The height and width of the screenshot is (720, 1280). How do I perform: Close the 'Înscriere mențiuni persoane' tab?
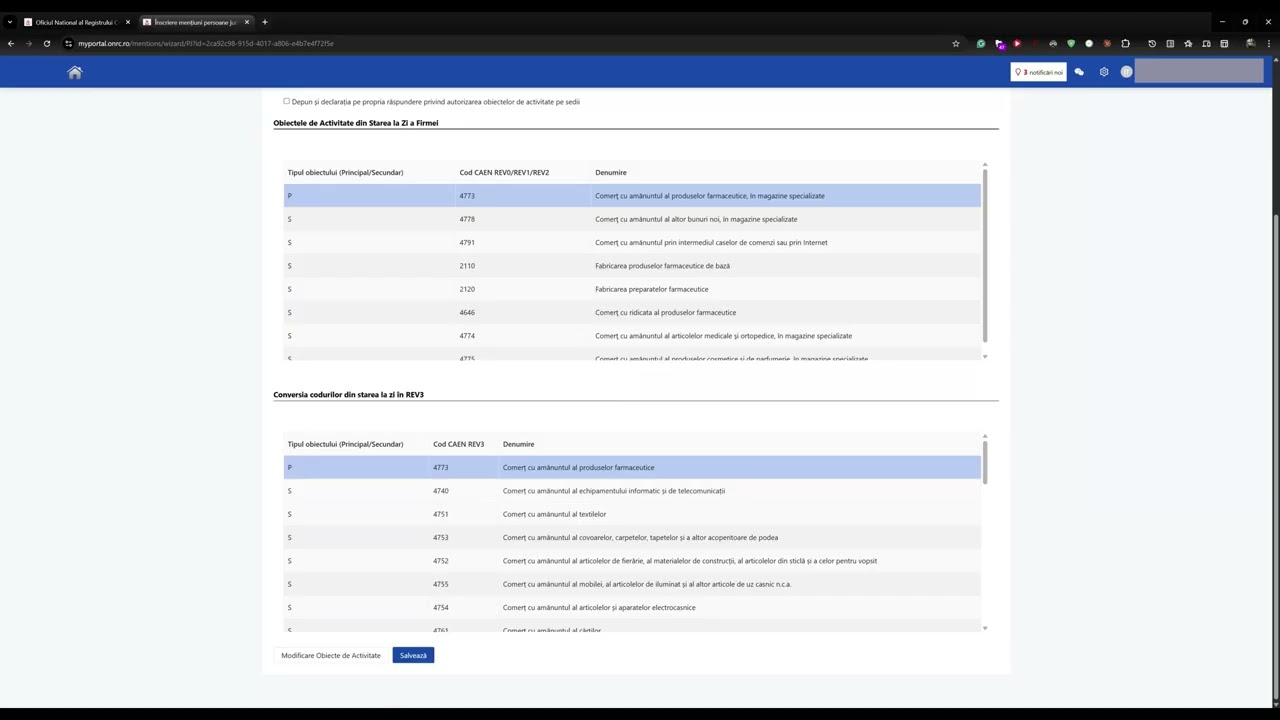coord(247,22)
